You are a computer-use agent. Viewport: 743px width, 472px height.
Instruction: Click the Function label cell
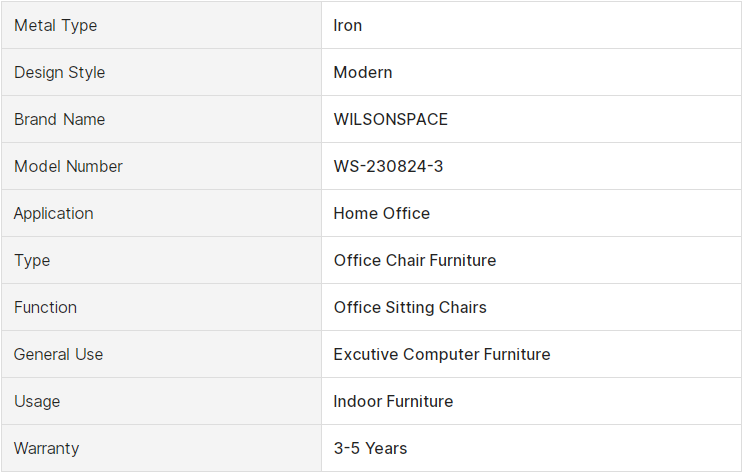(161, 308)
